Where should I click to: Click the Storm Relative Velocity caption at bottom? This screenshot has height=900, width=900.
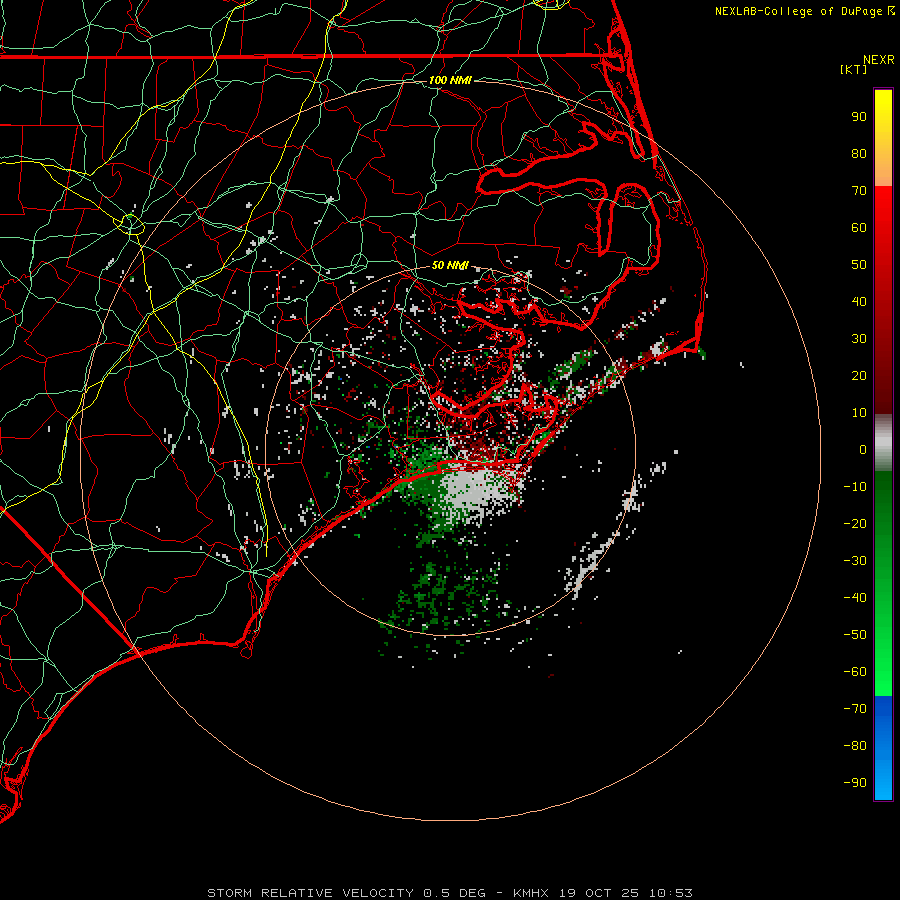(450, 893)
